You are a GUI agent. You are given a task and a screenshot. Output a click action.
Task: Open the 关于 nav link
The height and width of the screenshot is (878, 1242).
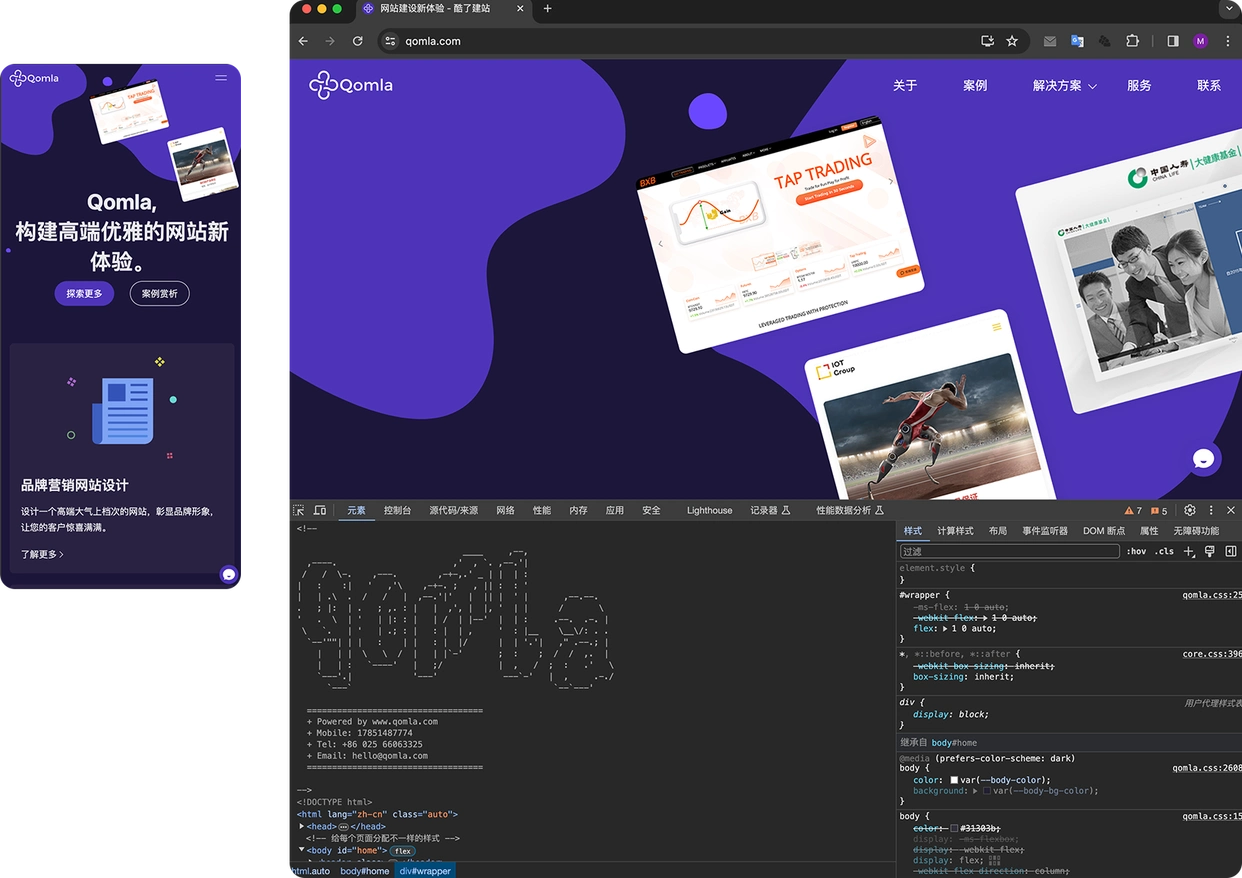[x=905, y=86]
